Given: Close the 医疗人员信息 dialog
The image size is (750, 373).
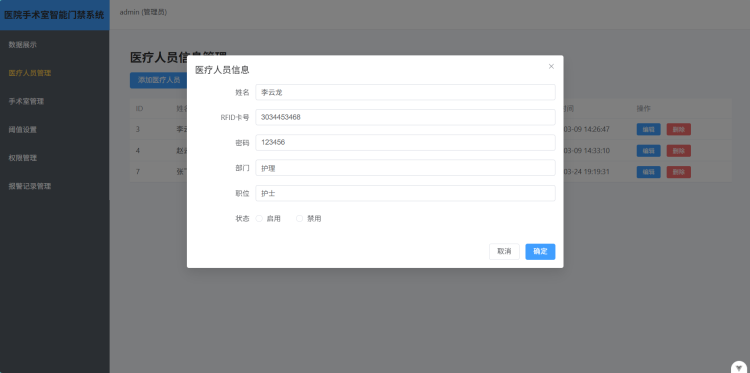Looking at the screenshot, I should click(x=551, y=66).
